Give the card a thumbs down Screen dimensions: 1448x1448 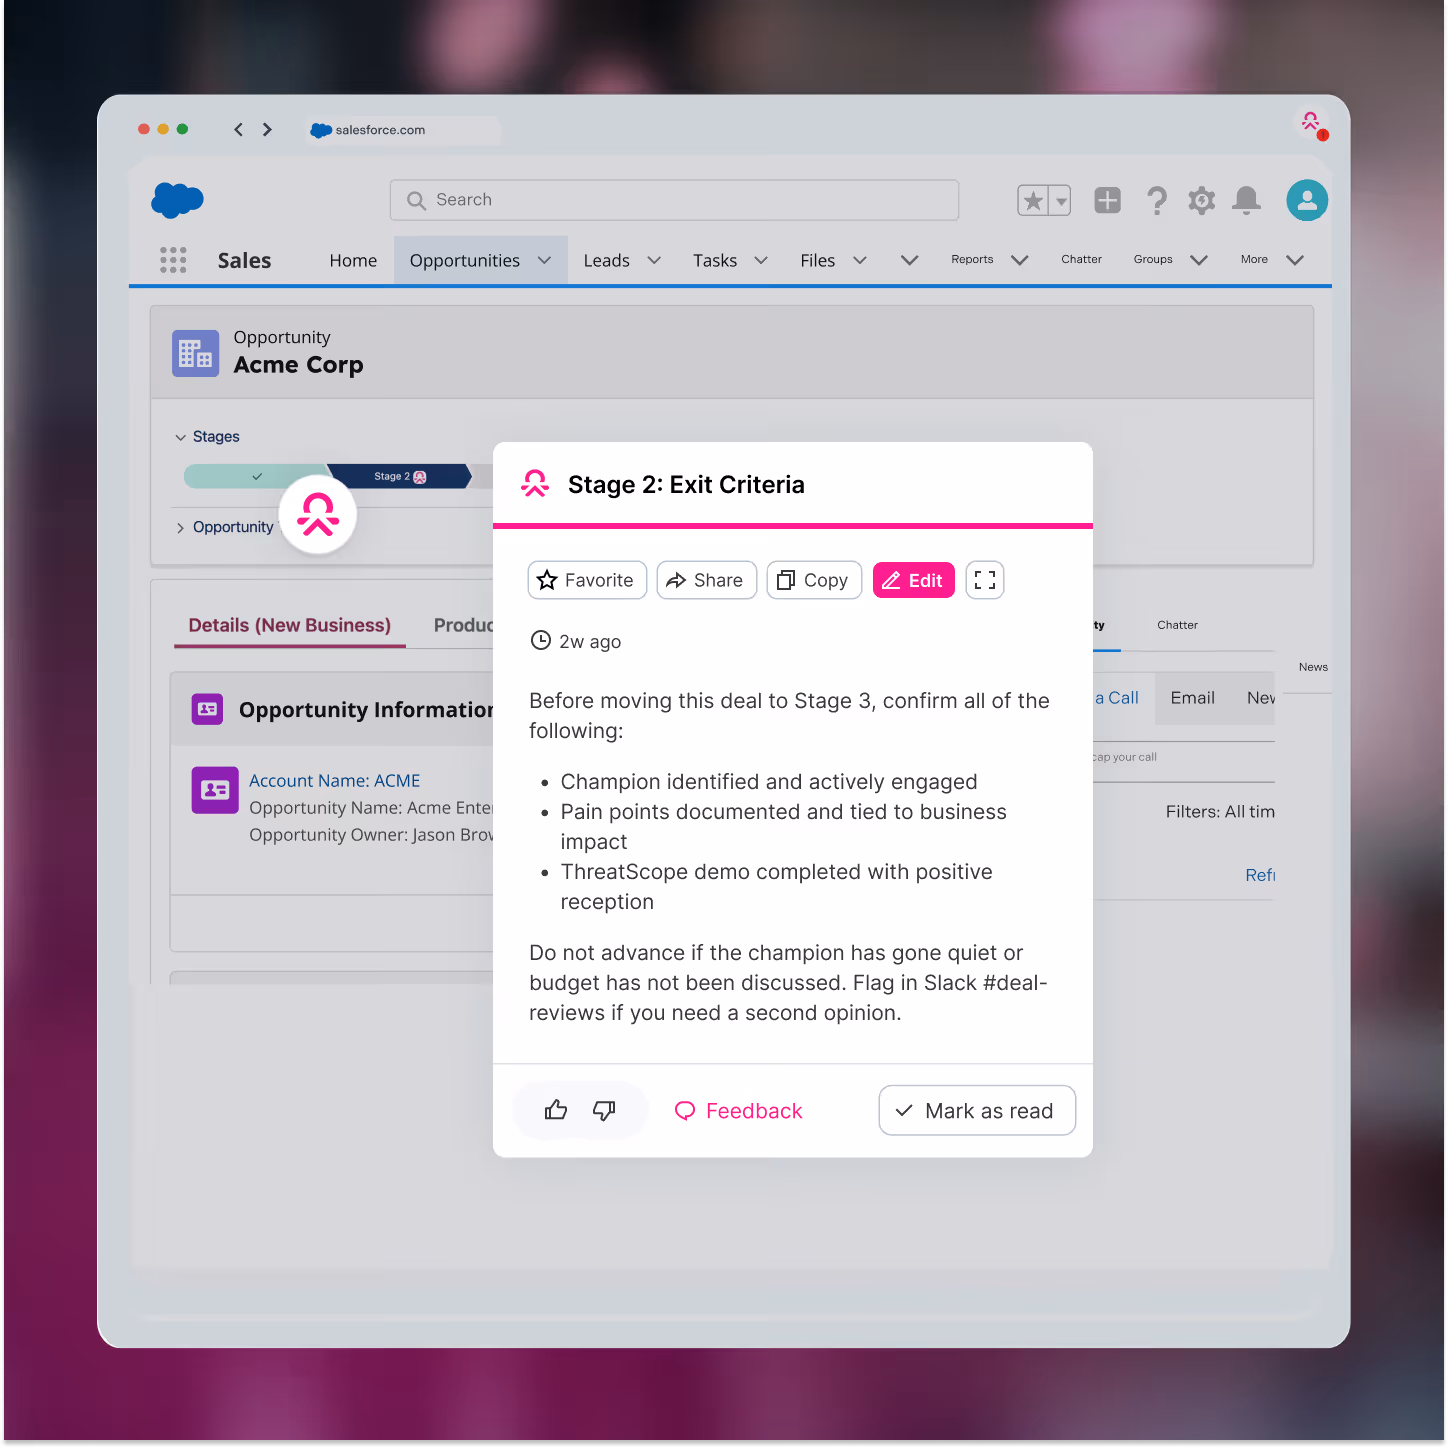point(604,1110)
